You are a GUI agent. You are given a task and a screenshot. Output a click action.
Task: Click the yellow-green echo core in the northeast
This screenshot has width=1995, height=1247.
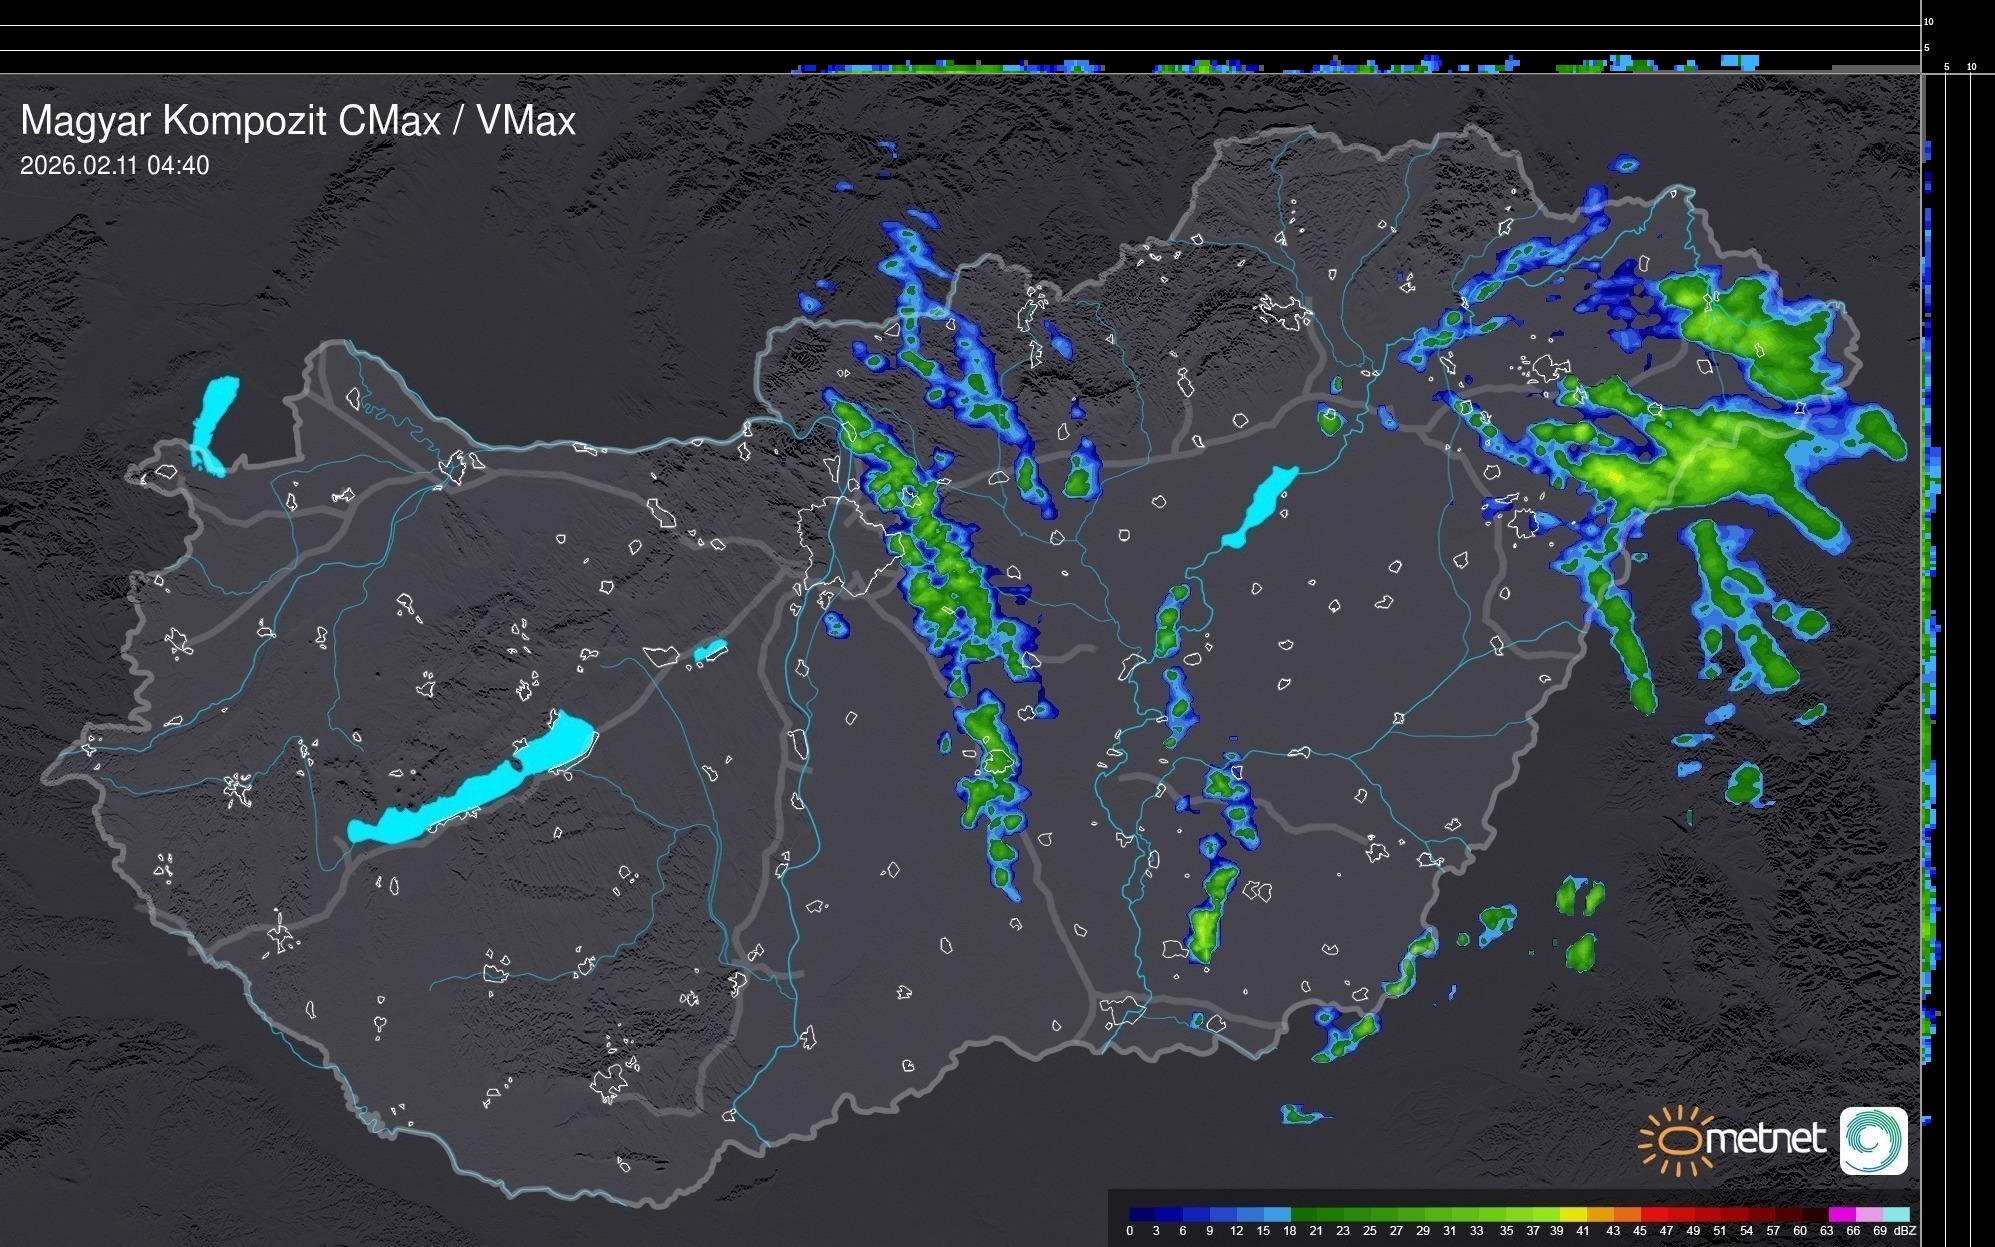(x=1615, y=476)
